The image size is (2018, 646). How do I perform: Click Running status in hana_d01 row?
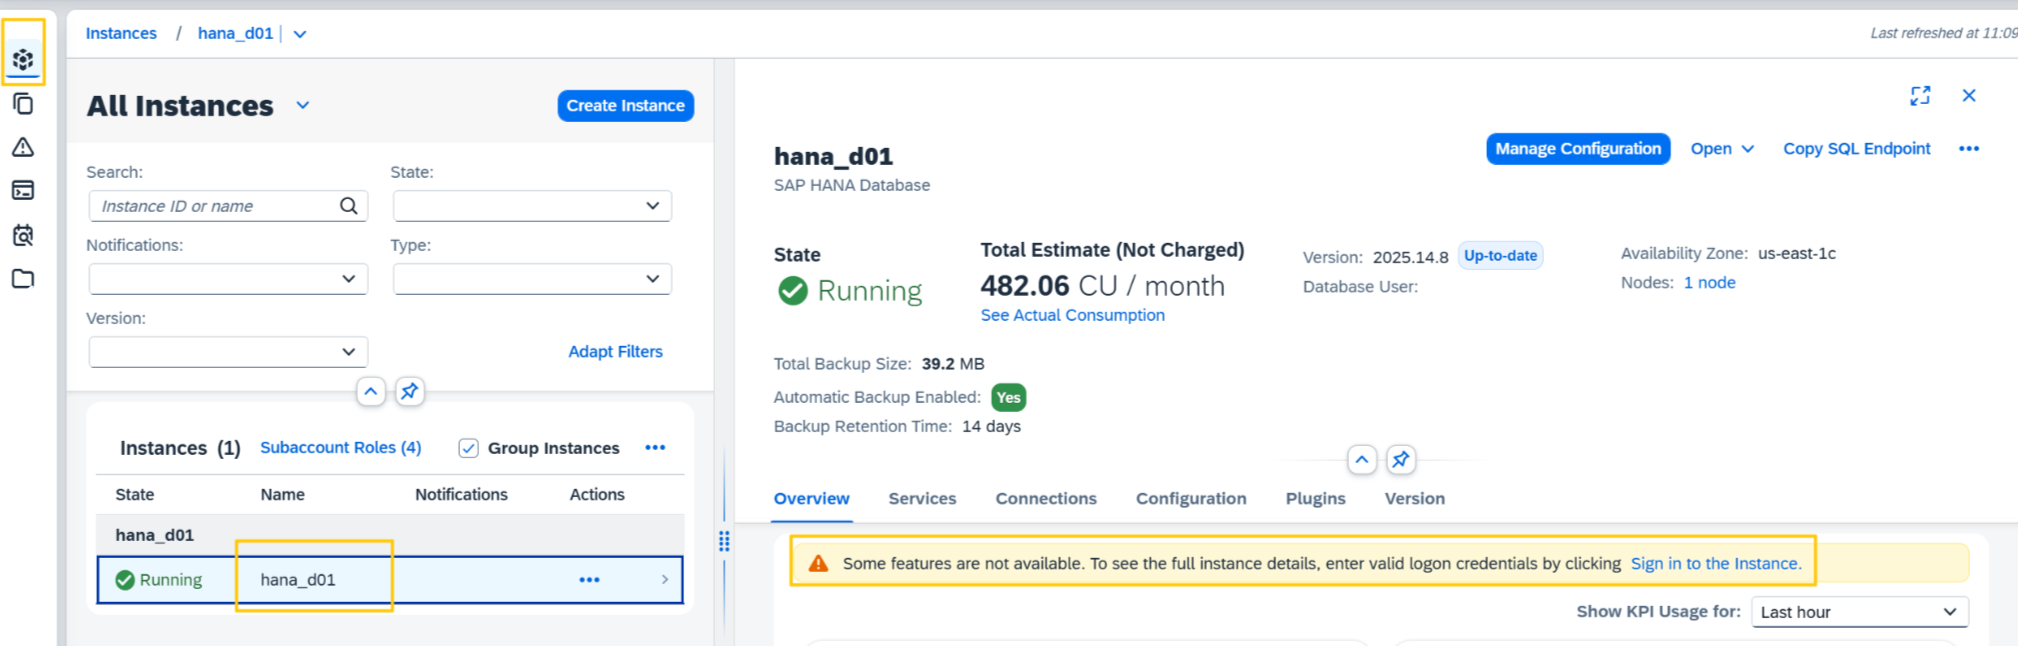click(159, 580)
